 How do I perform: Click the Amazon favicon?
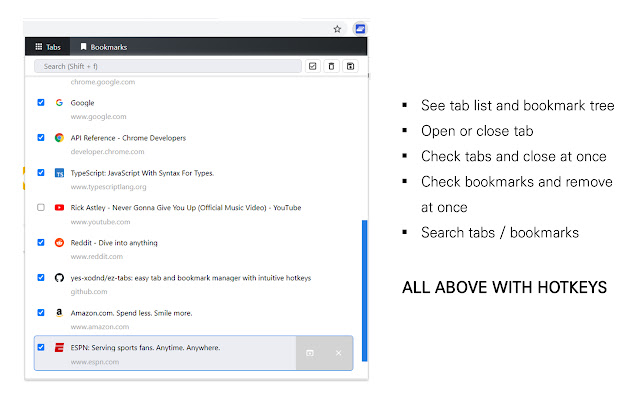59,313
